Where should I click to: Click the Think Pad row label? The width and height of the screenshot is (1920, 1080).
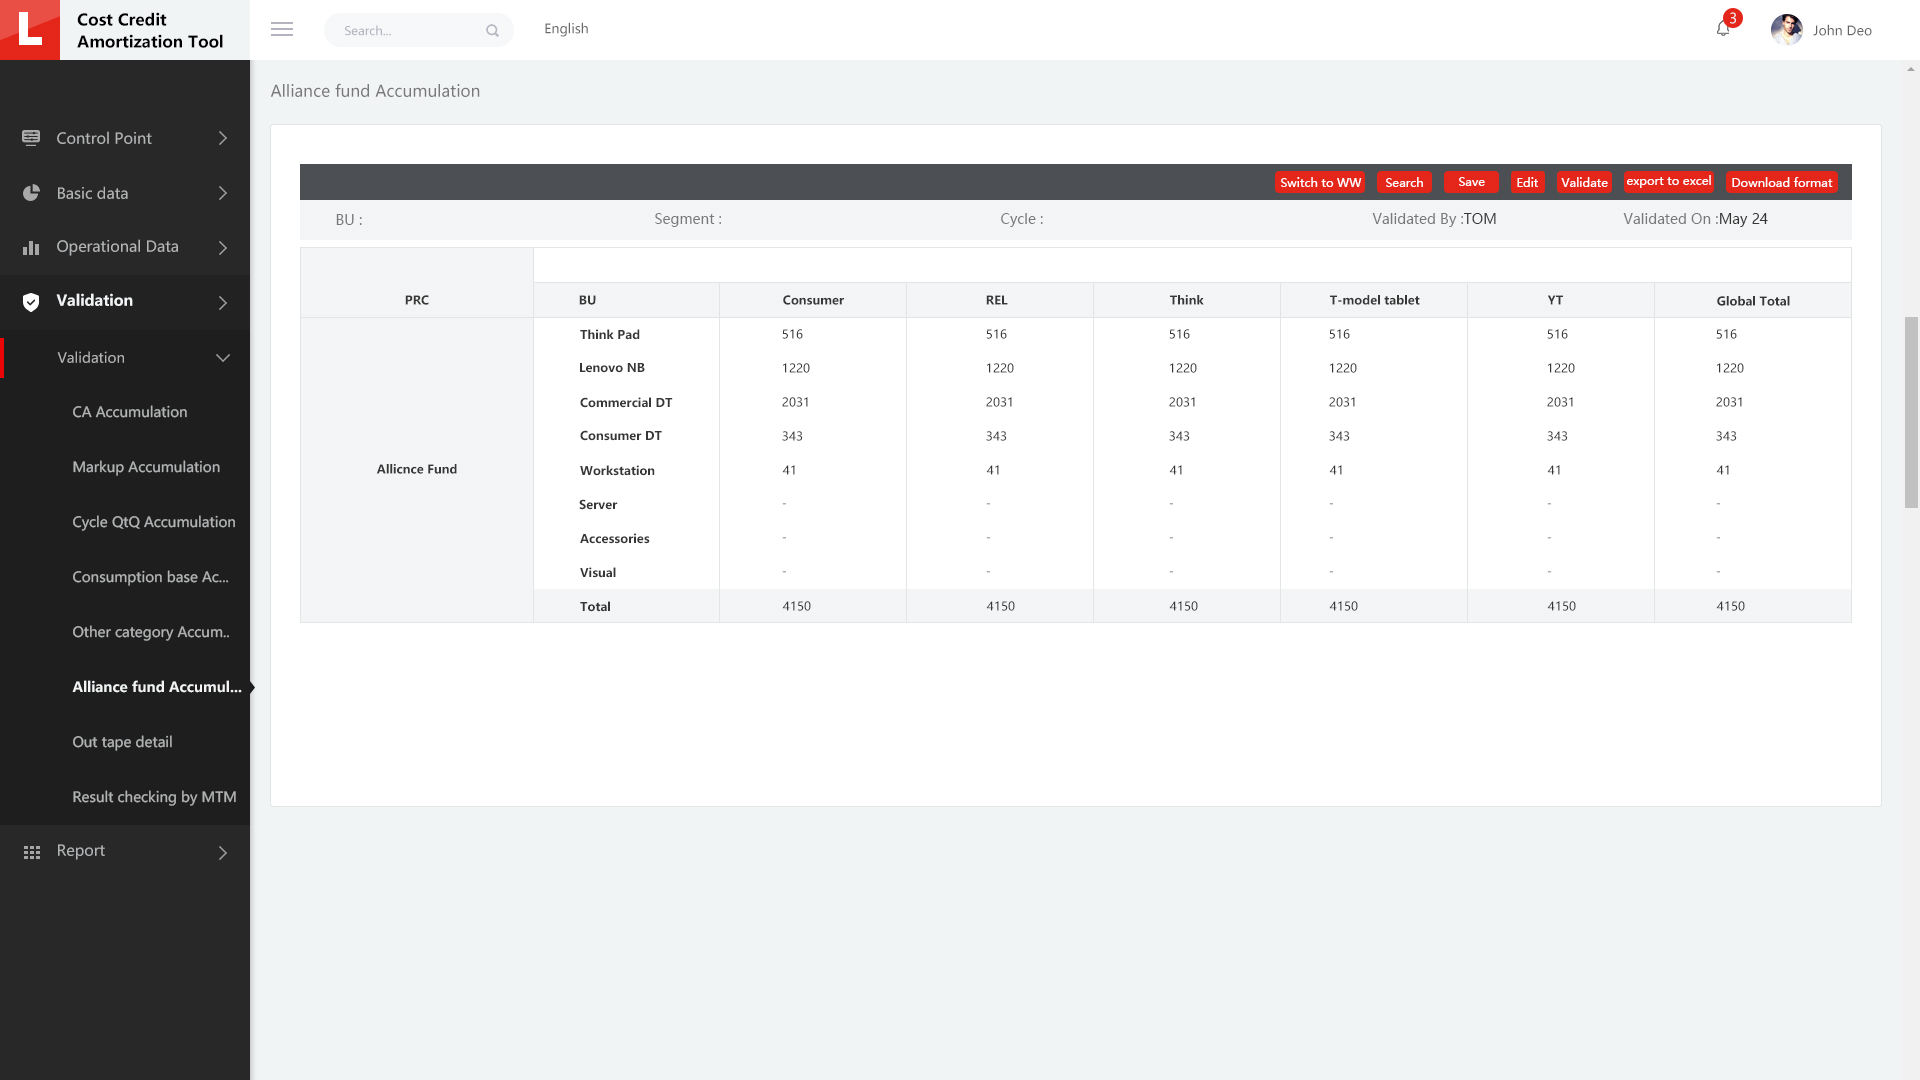(x=610, y=334)
